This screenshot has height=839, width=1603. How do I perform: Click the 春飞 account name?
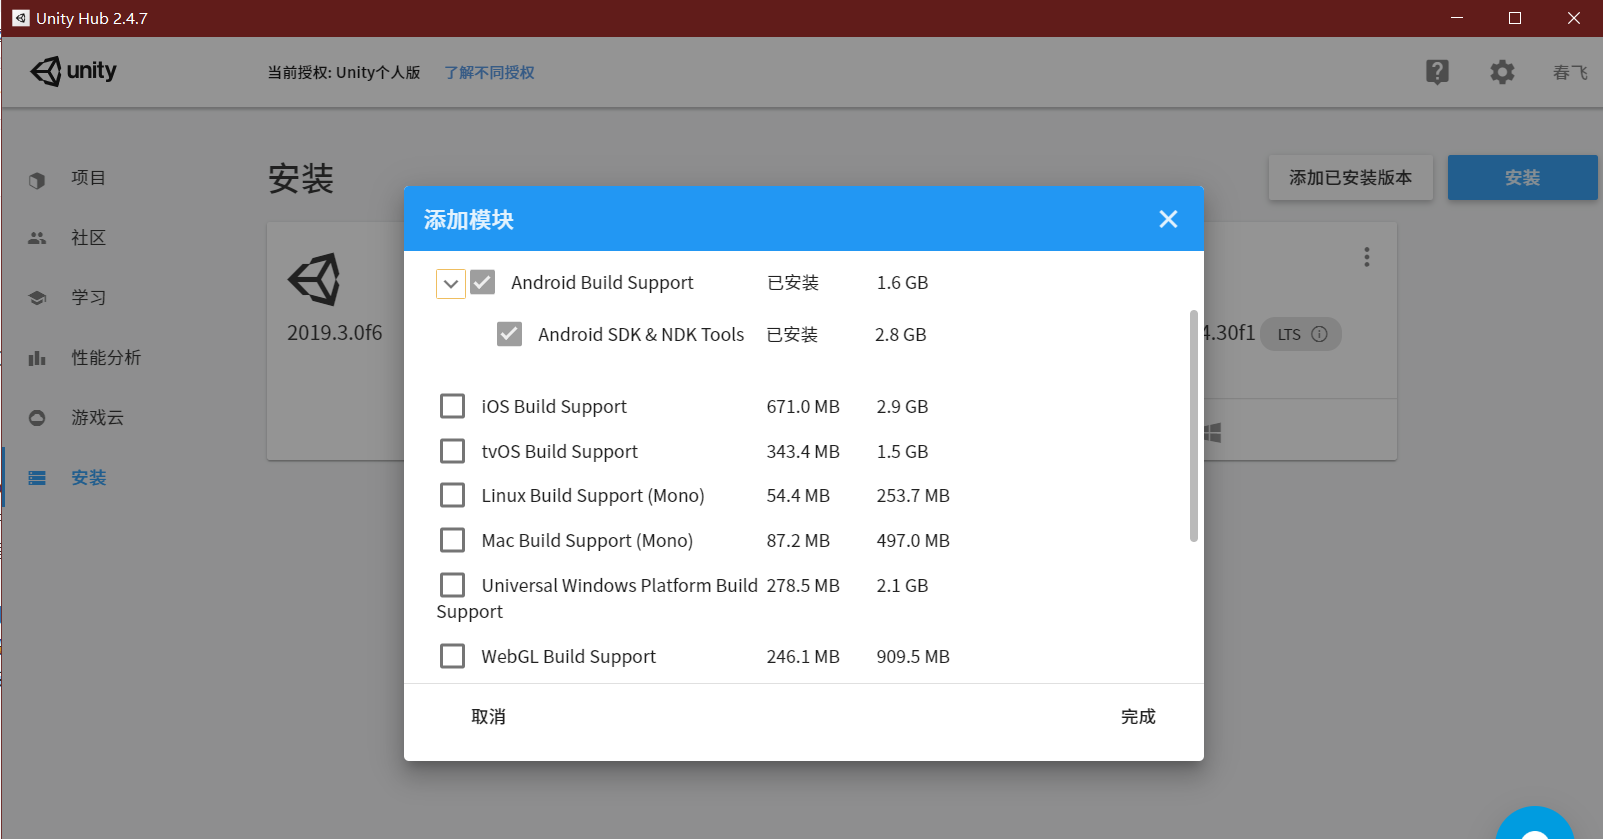tap(1570, 72)
